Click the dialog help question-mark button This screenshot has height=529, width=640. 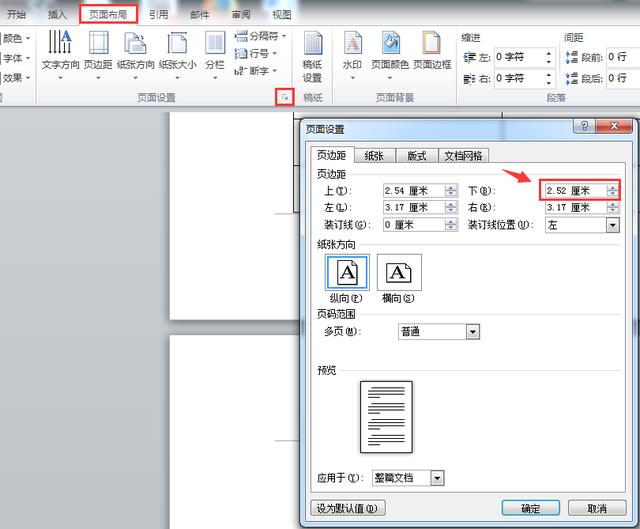(584, 126)
